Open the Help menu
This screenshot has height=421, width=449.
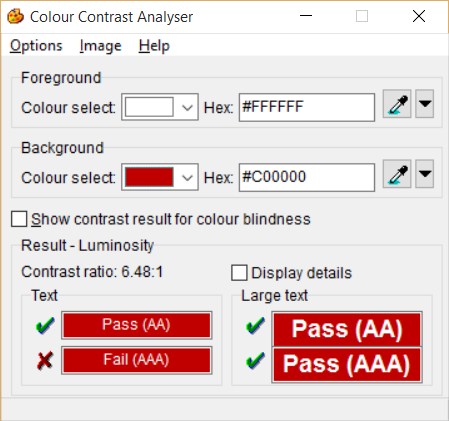pos(154,46)
